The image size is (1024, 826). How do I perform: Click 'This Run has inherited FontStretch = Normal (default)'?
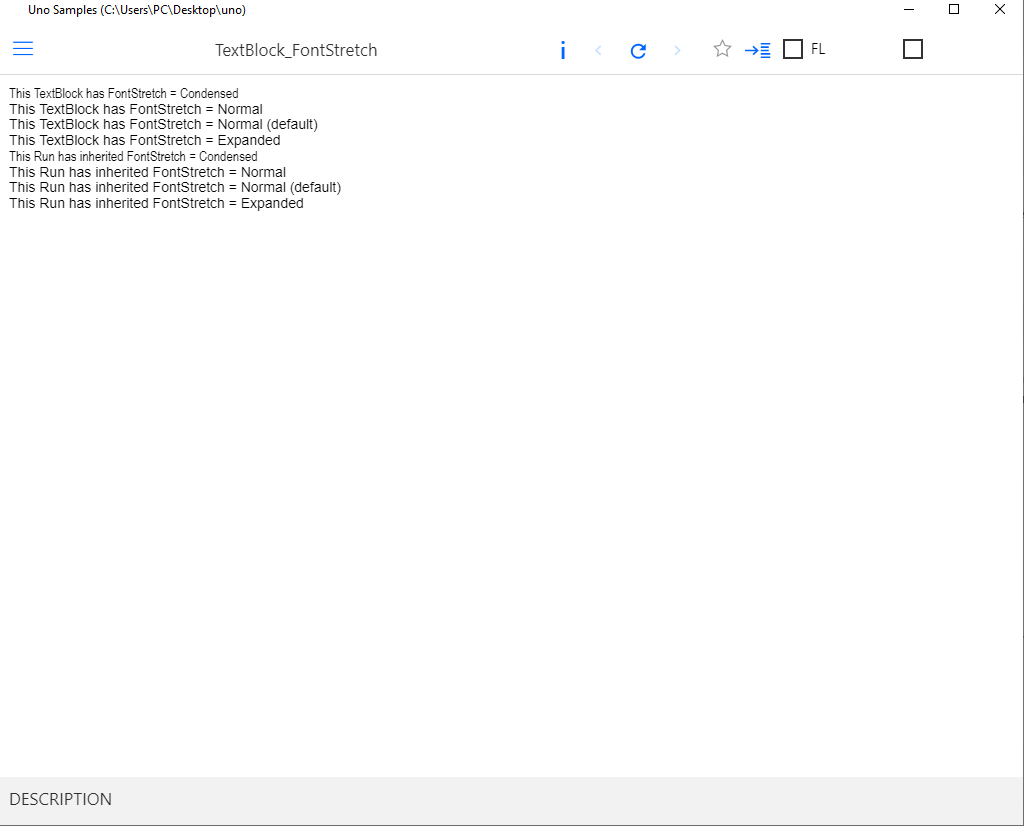(x=175, y=187)
